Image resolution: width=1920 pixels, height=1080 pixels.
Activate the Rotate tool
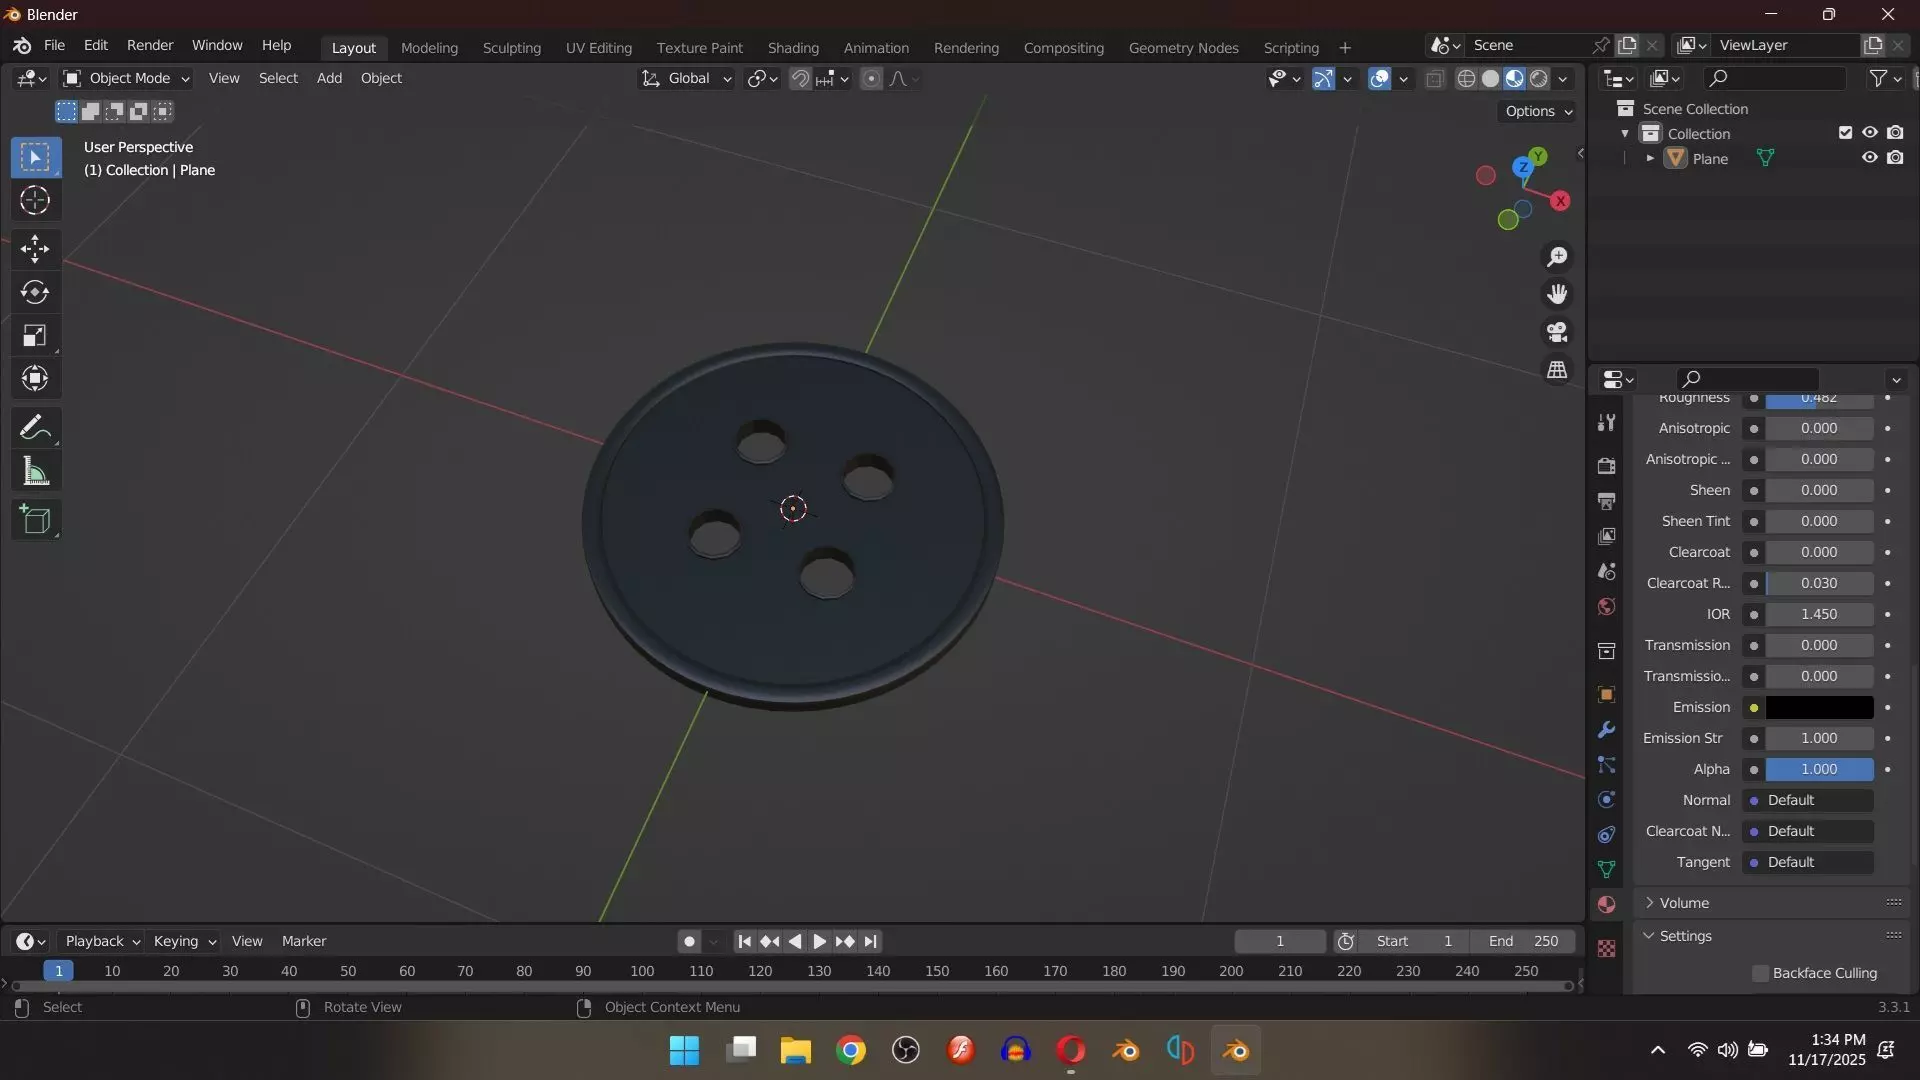pyautogui.click(x=35, y=292)
